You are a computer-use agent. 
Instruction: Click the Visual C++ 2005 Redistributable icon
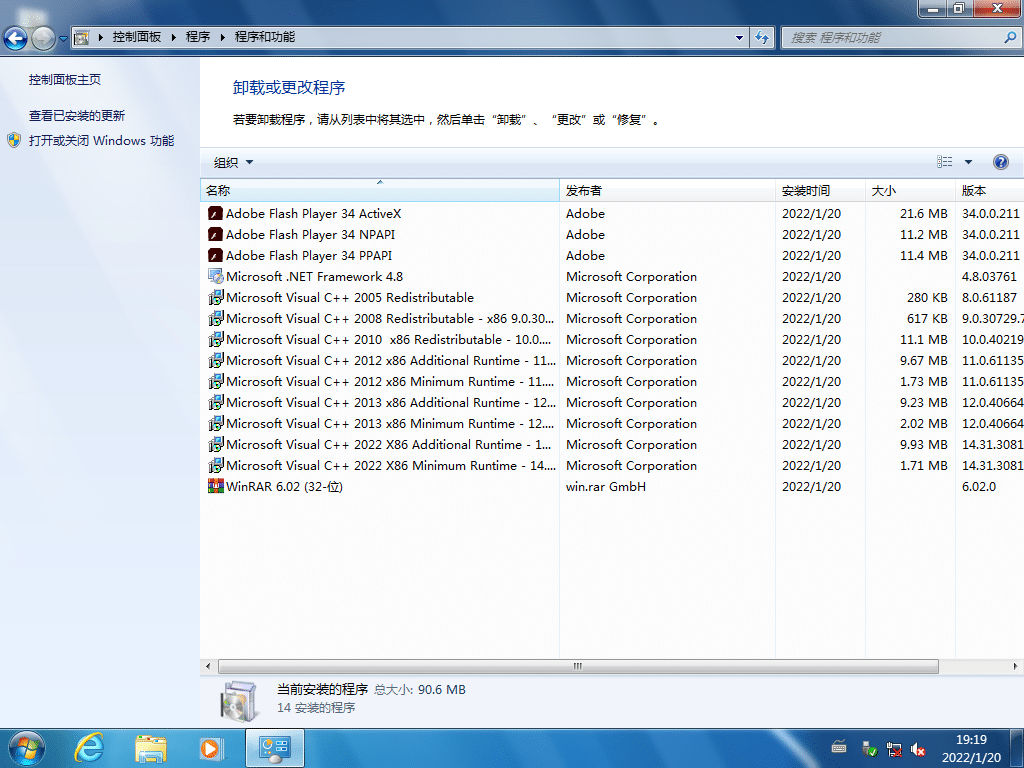tap(216, 297)
